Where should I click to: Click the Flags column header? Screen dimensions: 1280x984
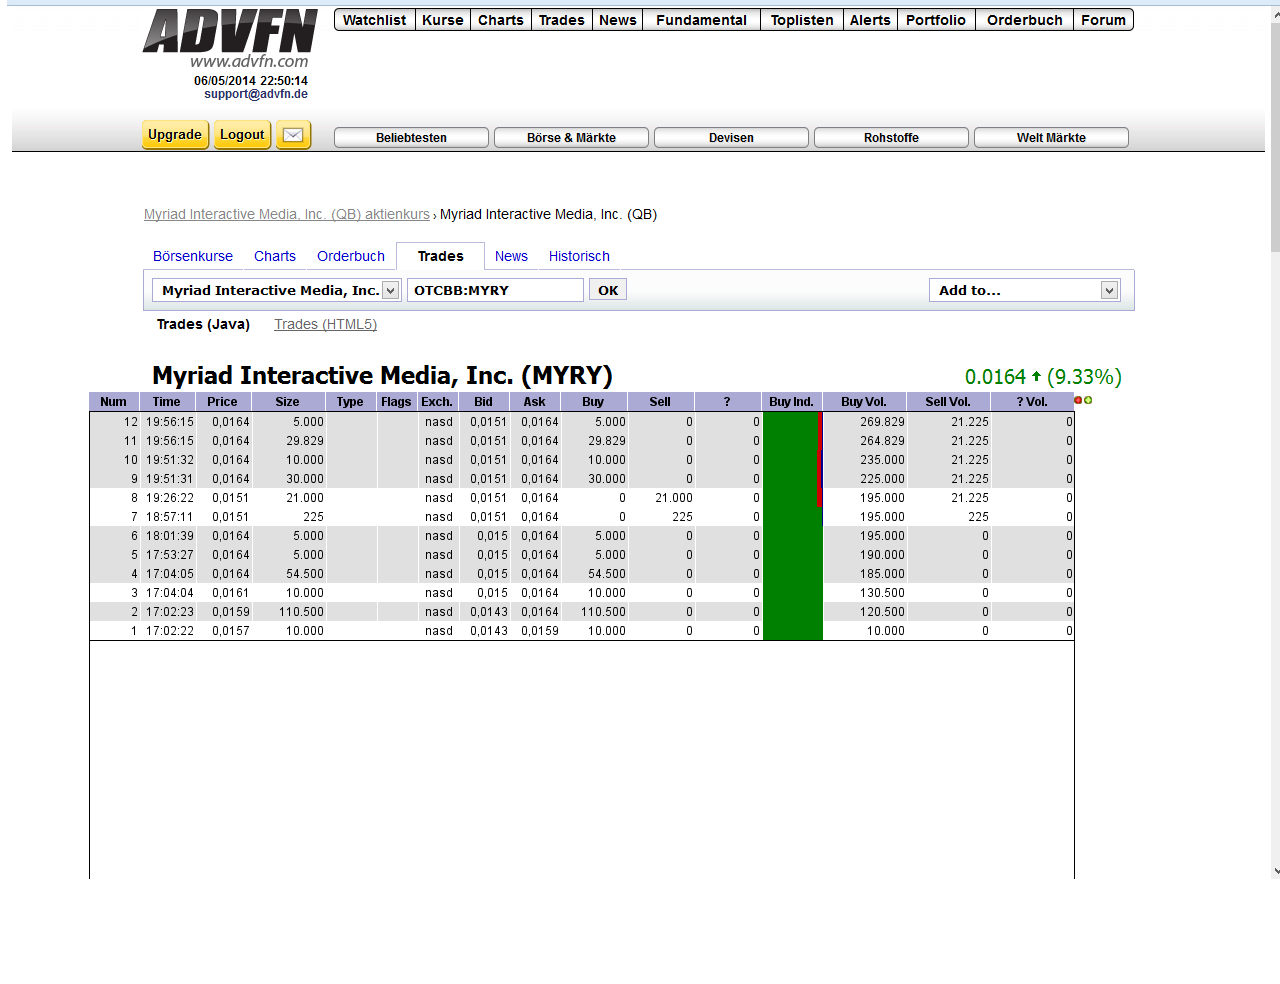(x=396, y=402)
